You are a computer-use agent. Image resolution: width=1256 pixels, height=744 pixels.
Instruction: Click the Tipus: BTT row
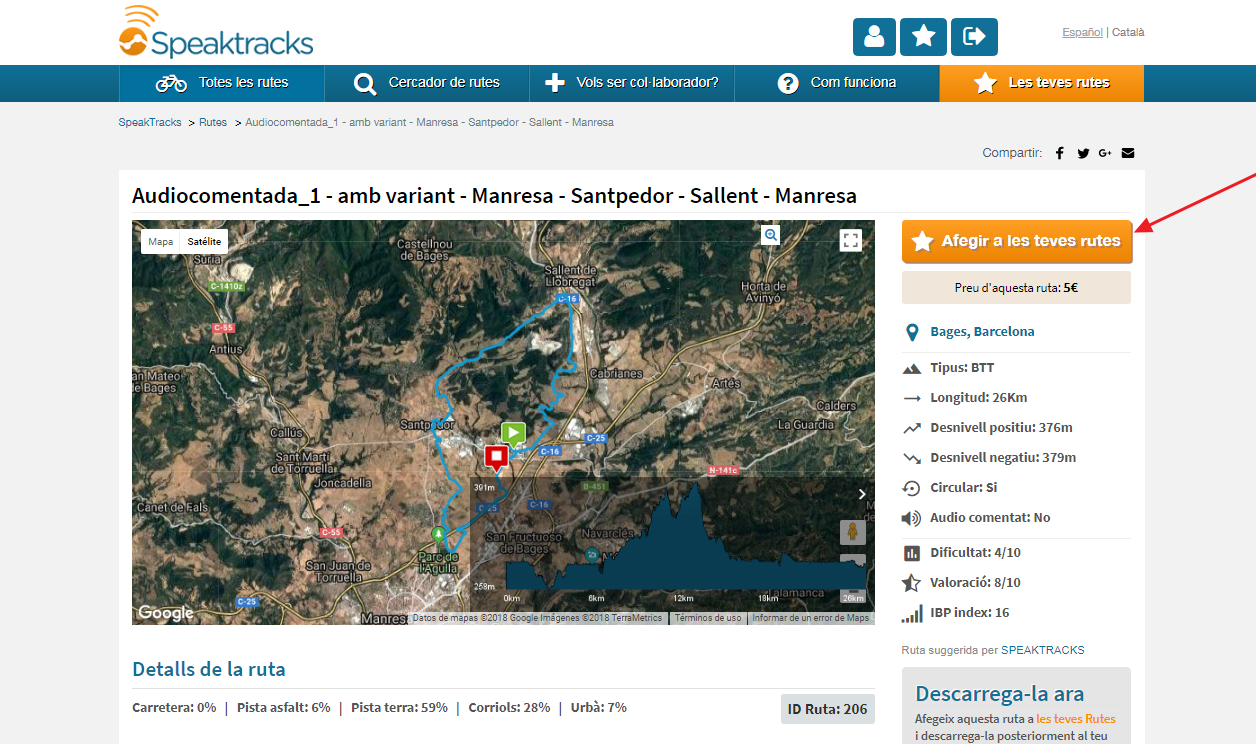click(x=1016, y=368)
